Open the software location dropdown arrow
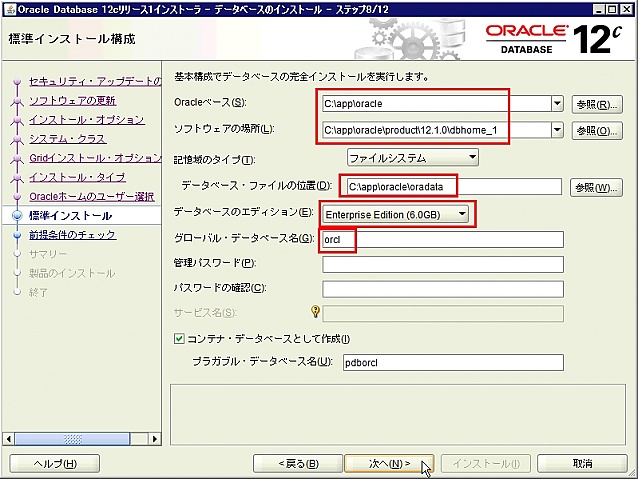This screenshot has height=479, width=638. tap(557, 130)
